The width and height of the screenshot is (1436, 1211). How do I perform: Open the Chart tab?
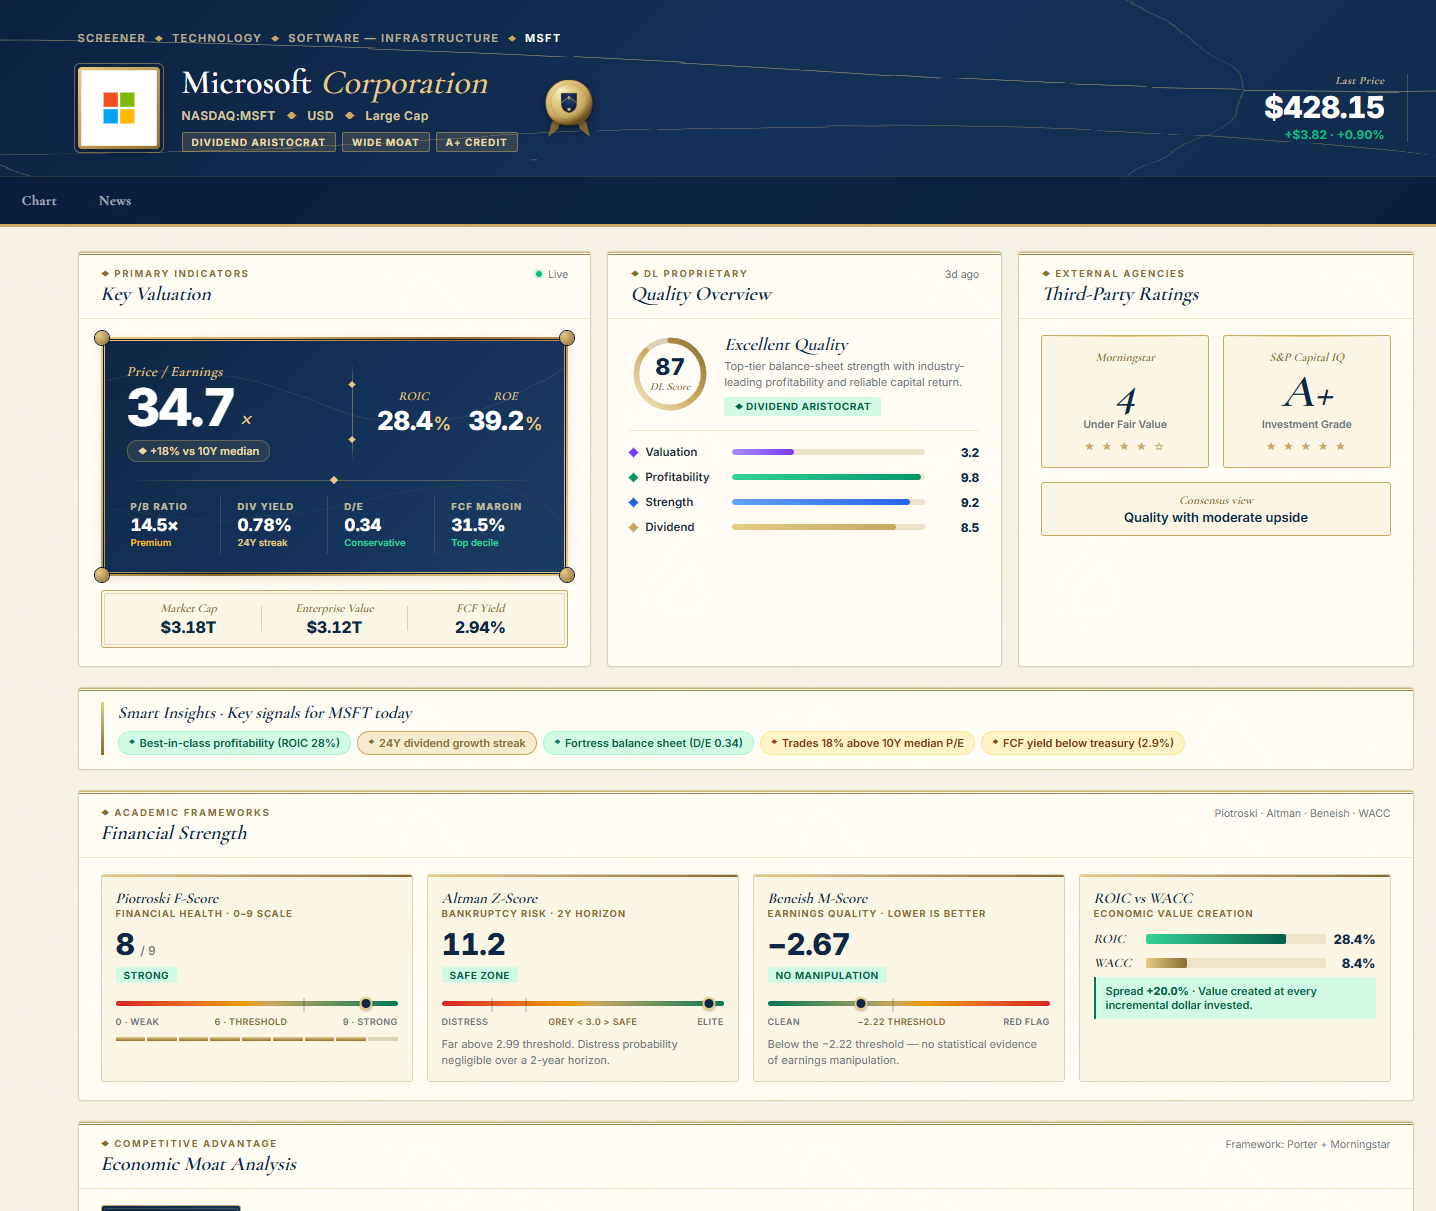point(39,201)
